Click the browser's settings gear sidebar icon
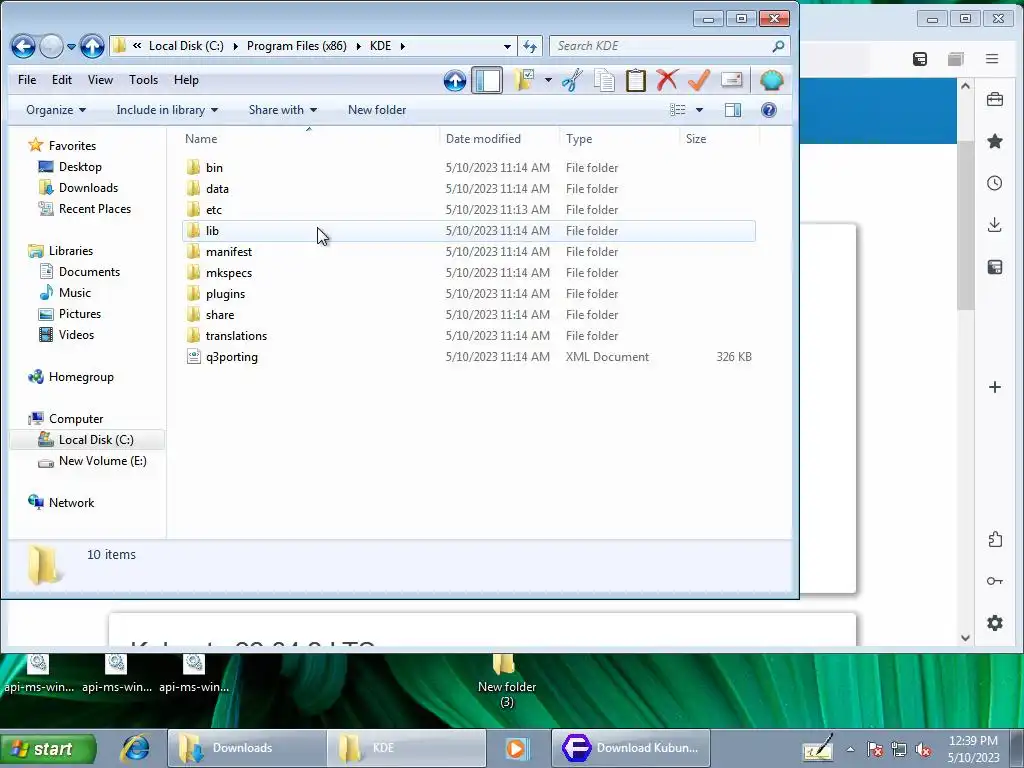 pyautogui.click(x=995, y=623)
